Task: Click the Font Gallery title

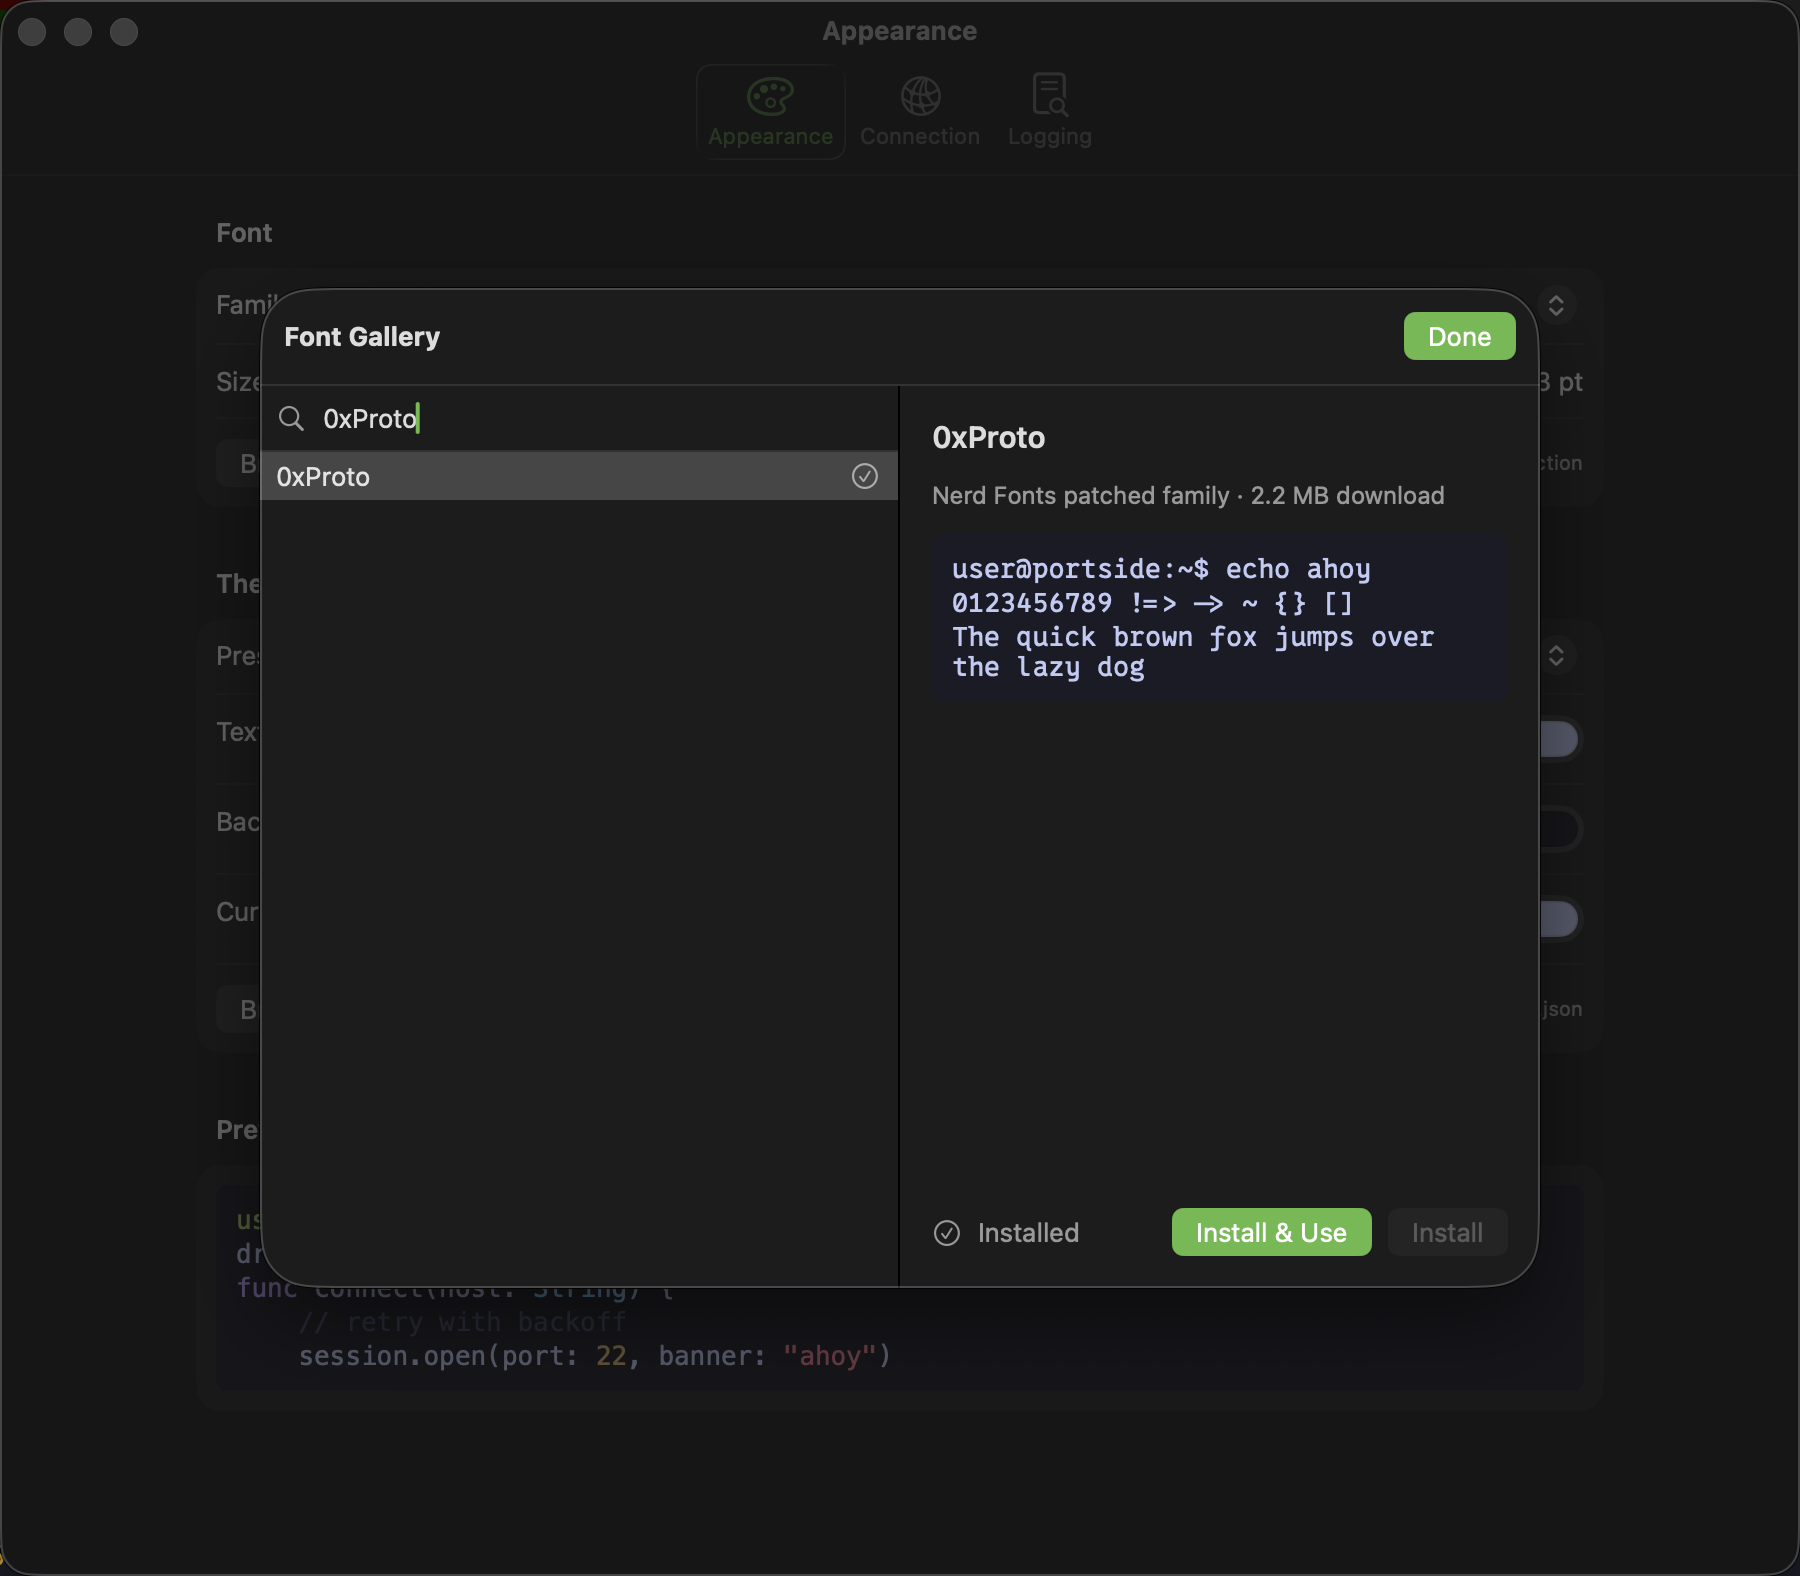Action: (x=362, y=337)
